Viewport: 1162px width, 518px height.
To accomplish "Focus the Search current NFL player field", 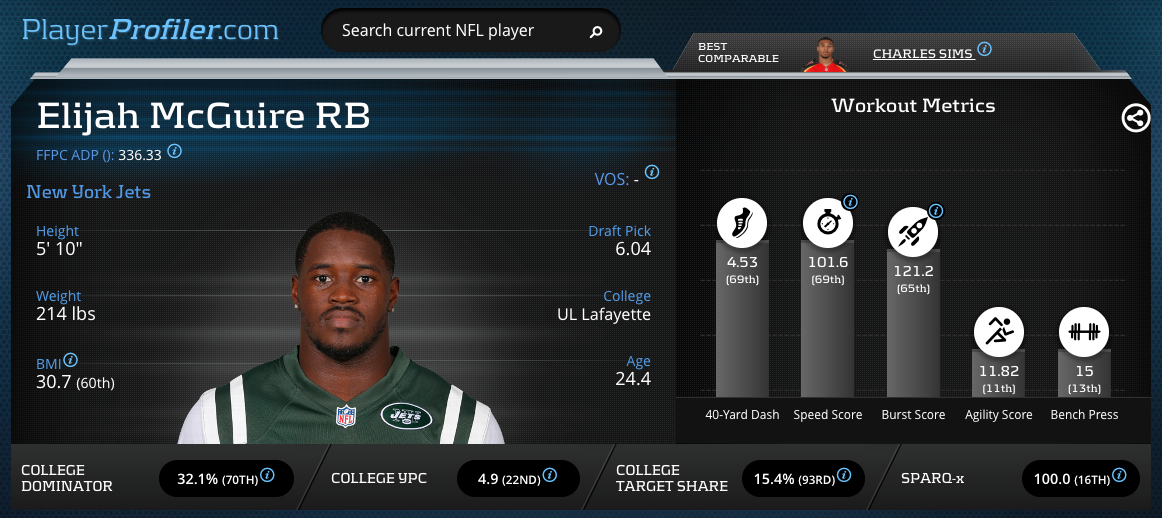I will pyautogui.click(x=471, y=31).
